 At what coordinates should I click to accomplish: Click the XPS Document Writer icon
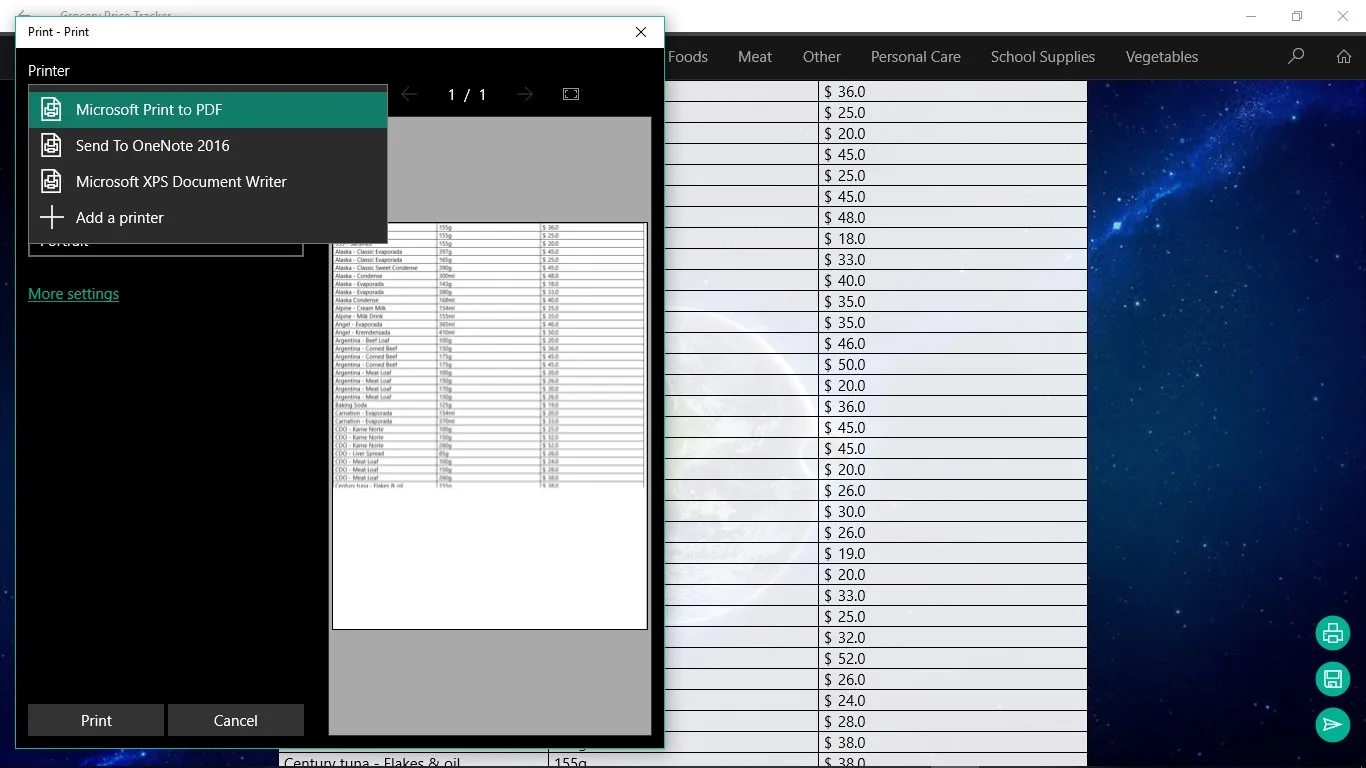51,182
